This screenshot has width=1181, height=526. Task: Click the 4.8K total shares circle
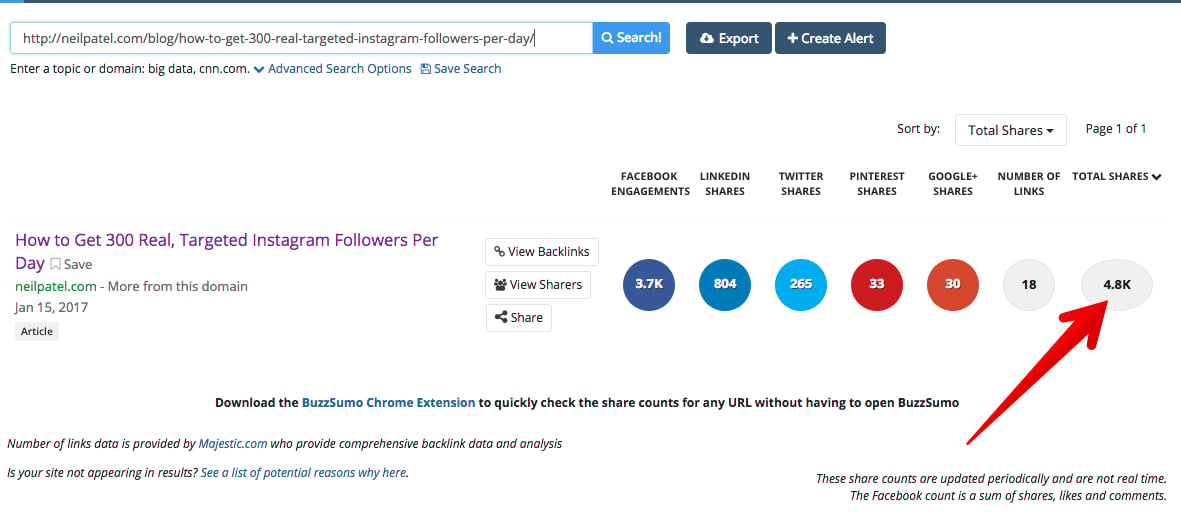point(1117,284)
